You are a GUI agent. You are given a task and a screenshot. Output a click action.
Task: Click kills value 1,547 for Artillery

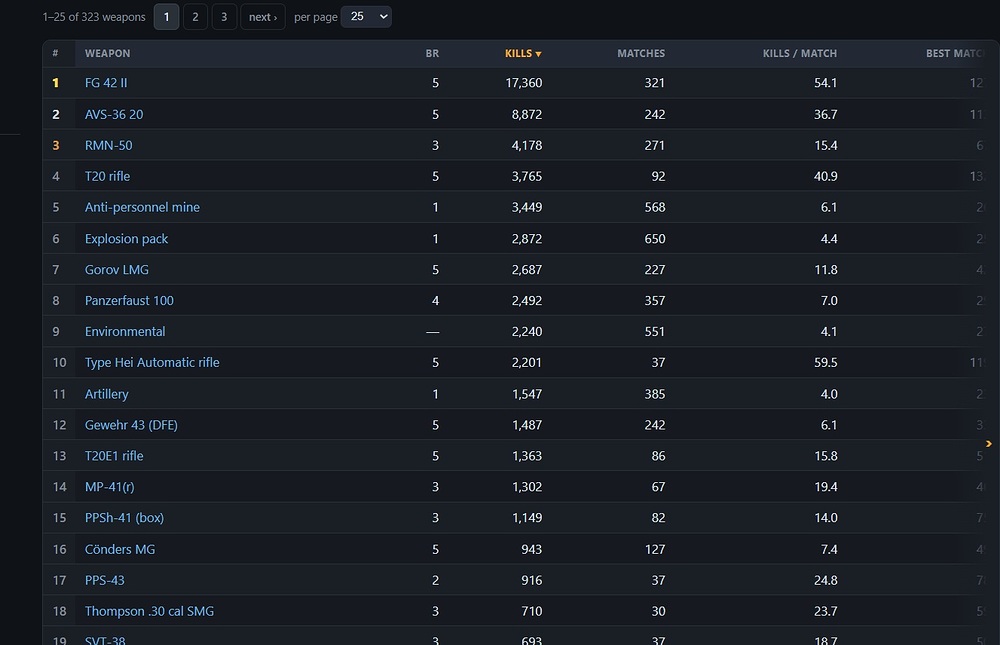(x=527, y=394)
